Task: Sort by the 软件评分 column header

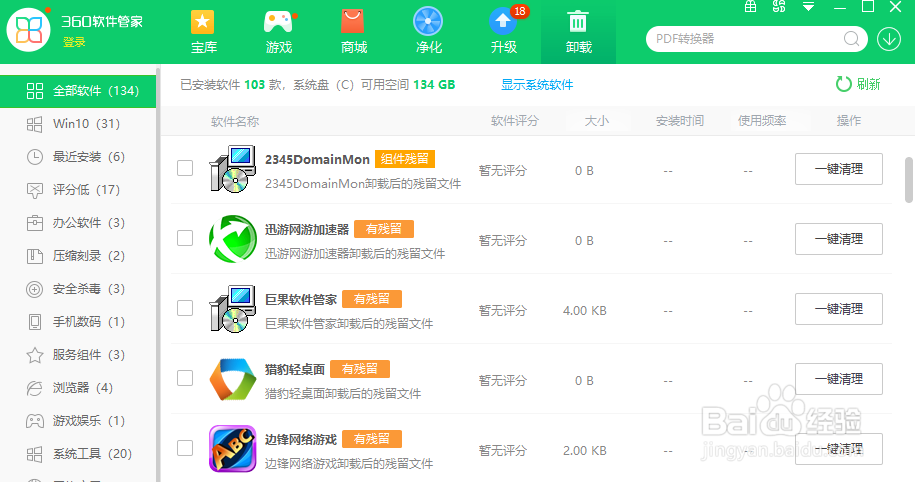Action: coord(515,121)
